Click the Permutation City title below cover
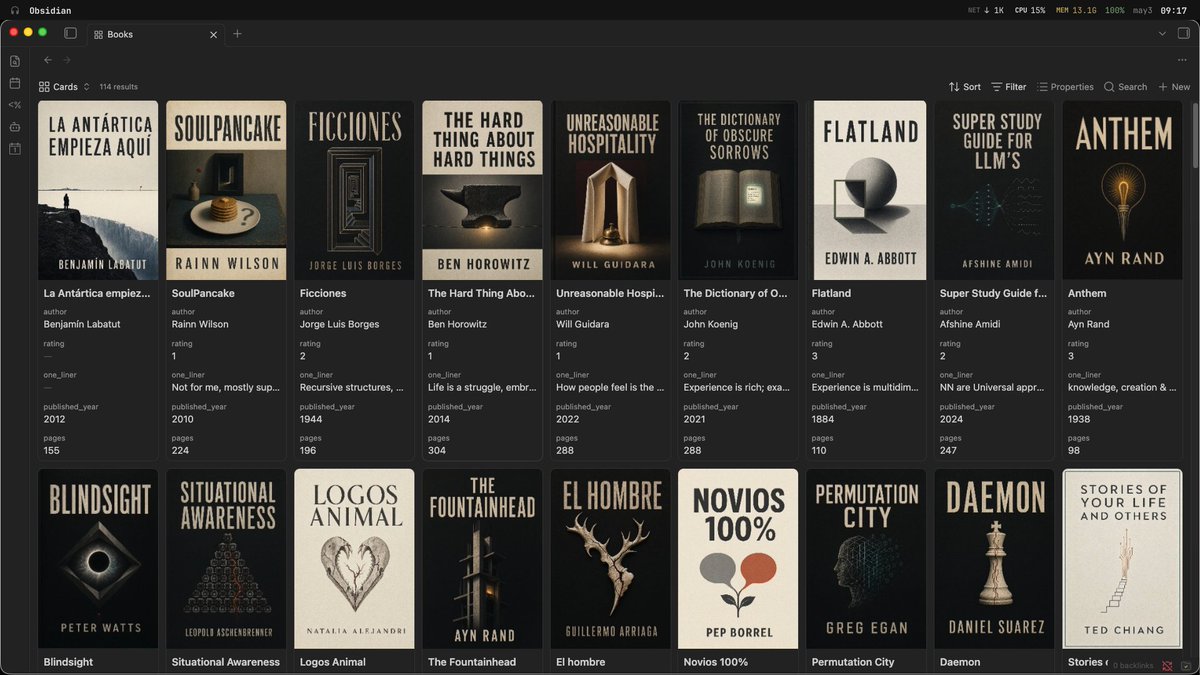The image size is (1200, 675). click(853, 662)
